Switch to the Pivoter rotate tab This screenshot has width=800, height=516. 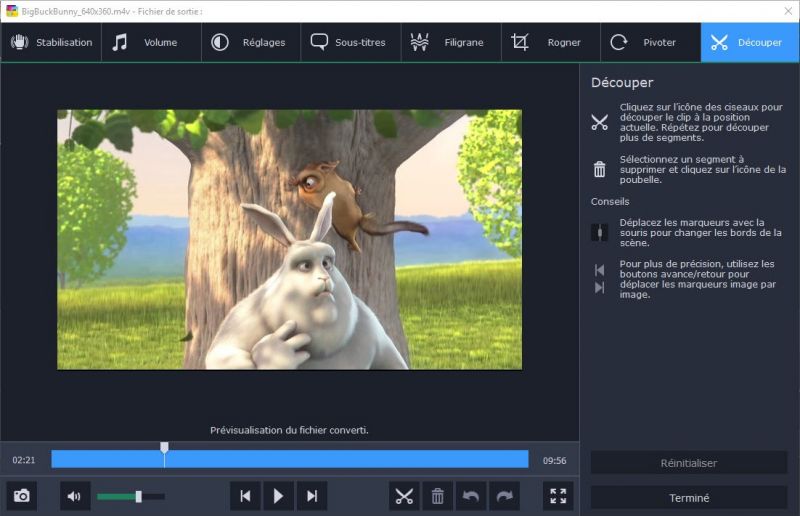tap(651, 42)
